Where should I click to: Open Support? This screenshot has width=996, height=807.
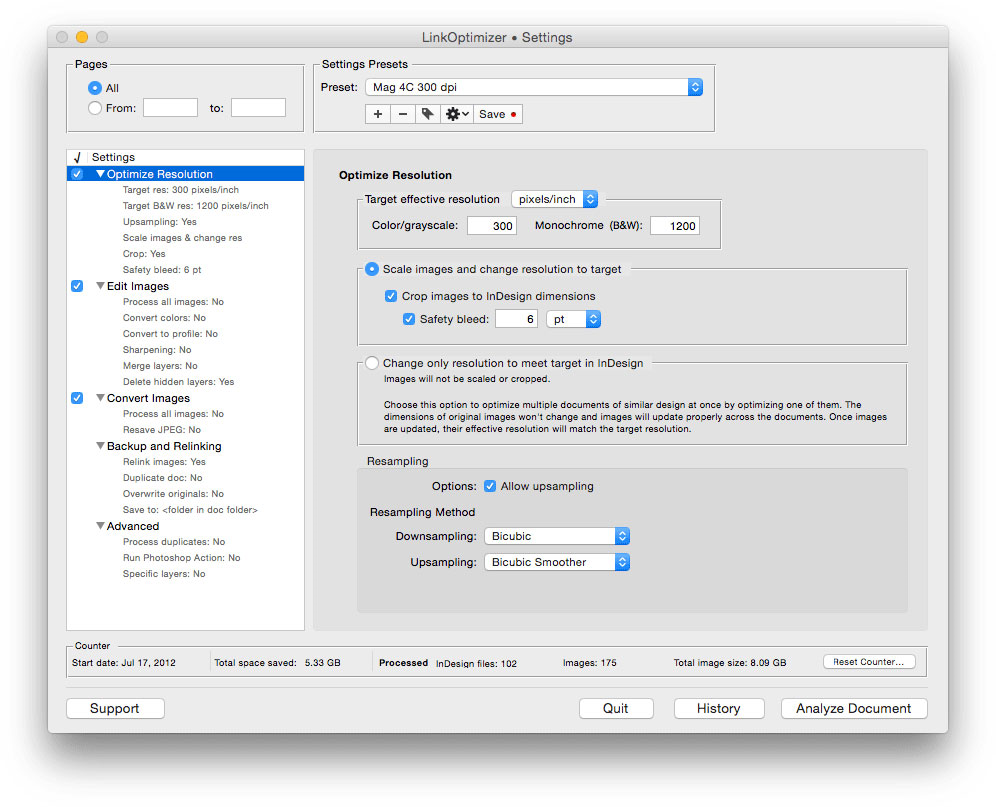click(115, 709)
